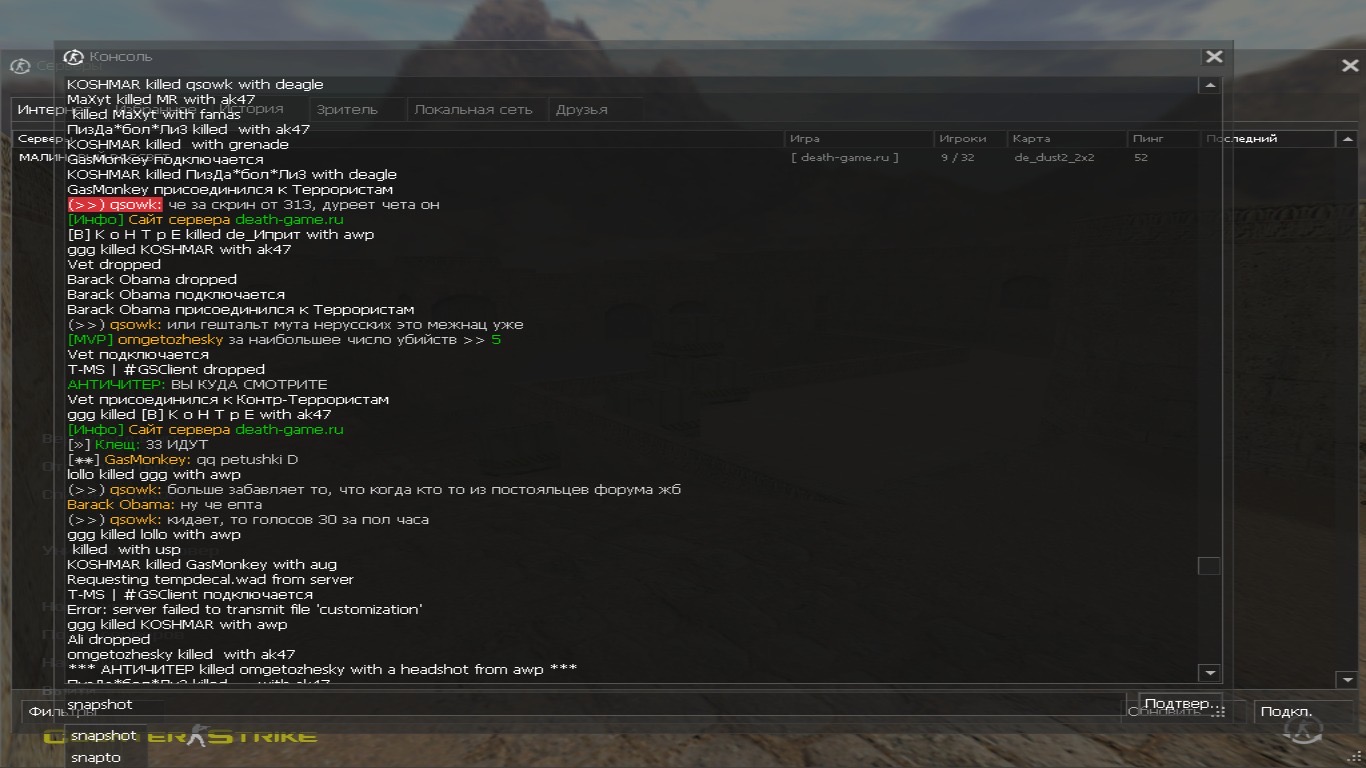
Task: Open the Друзья tab
Action: pos(582,110)
